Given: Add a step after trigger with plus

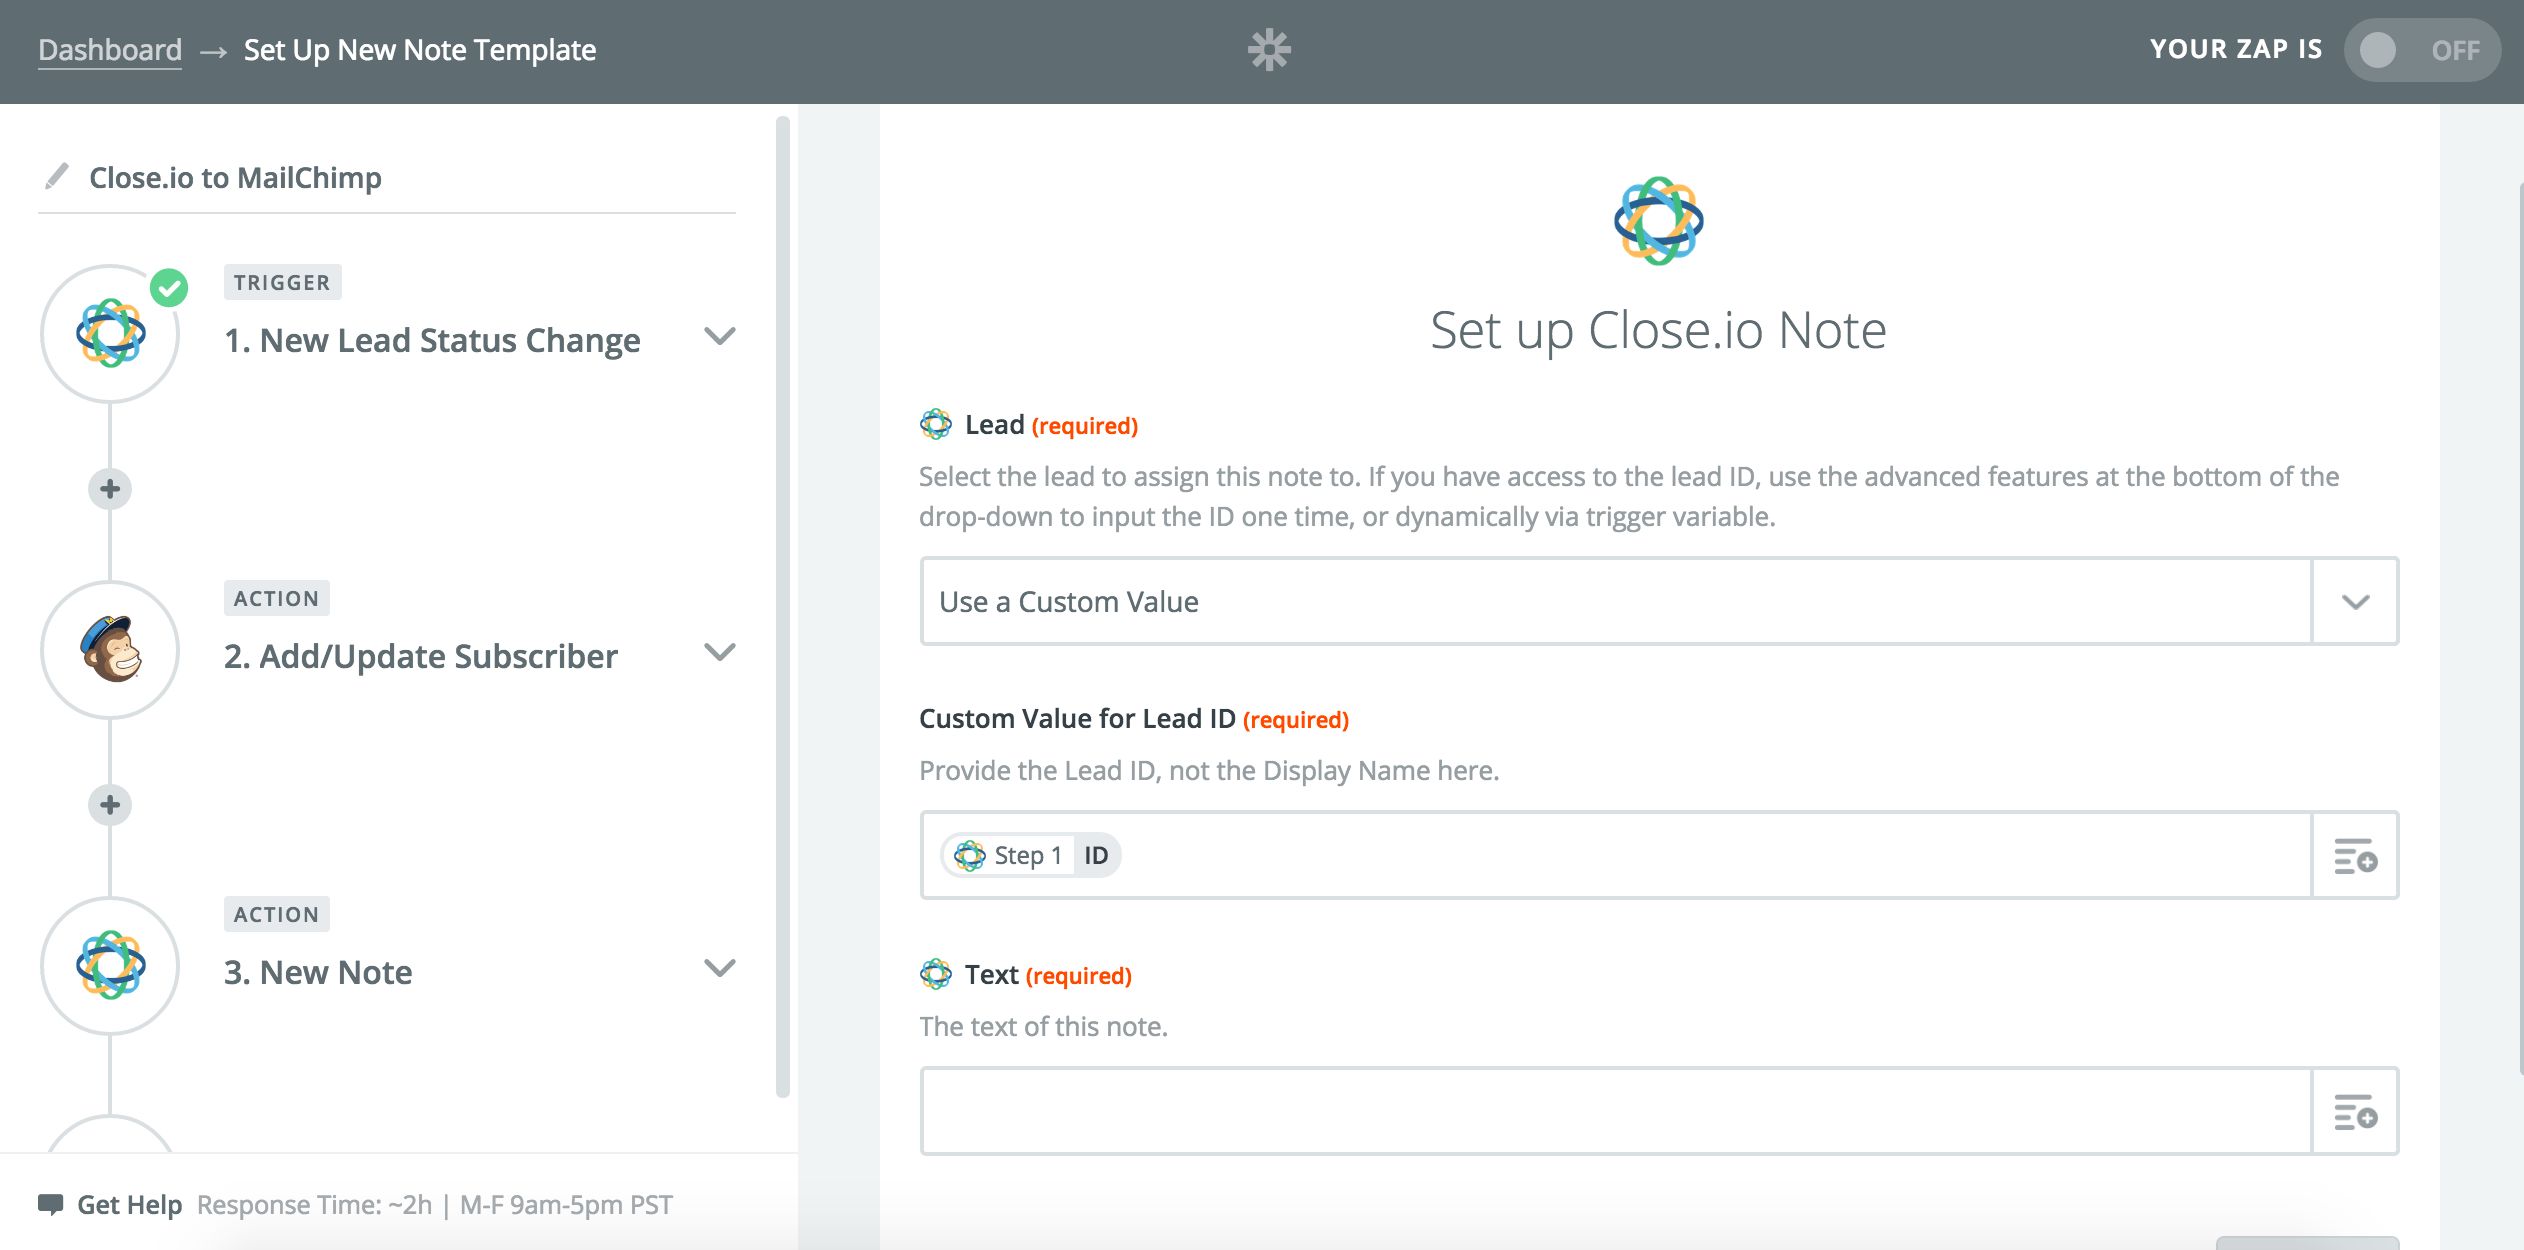Looking at the screenshot, I should [x=110, y=489].
